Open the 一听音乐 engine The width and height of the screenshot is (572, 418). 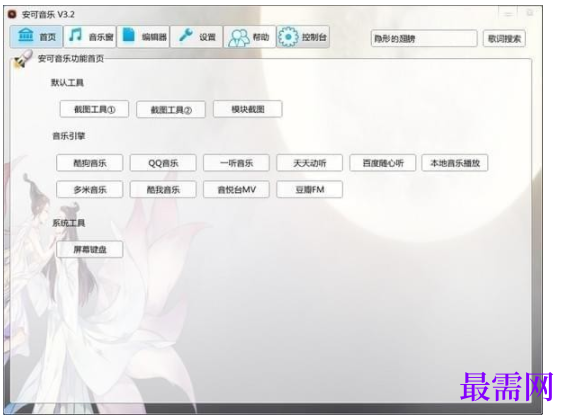[236, 163]
